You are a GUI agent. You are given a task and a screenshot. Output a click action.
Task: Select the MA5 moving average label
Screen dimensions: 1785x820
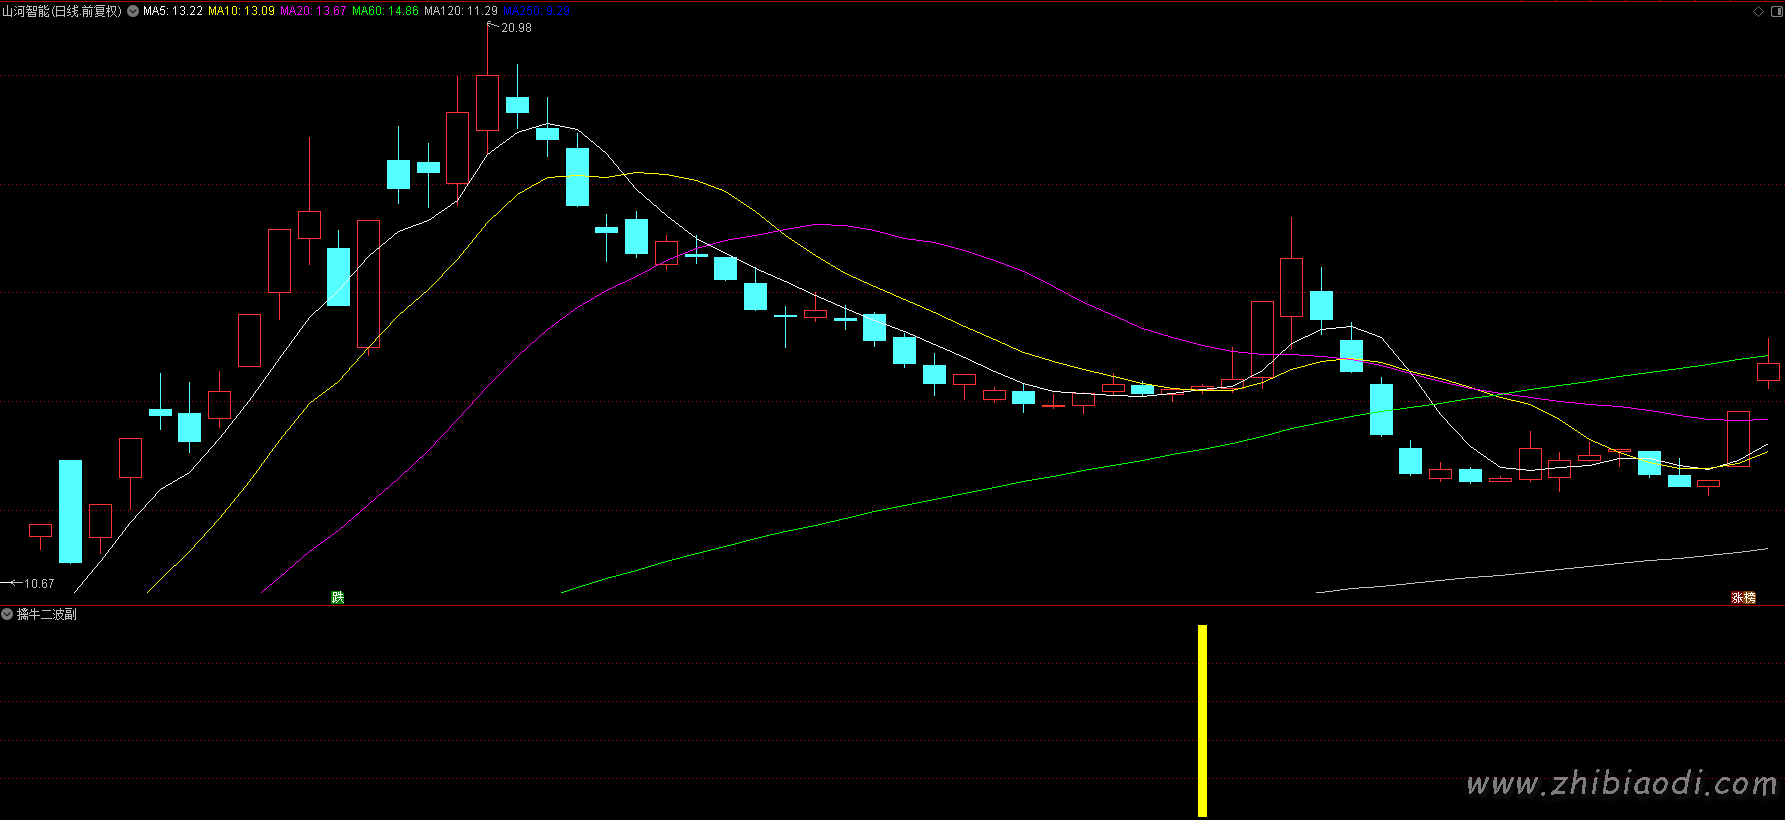[173, 11]
